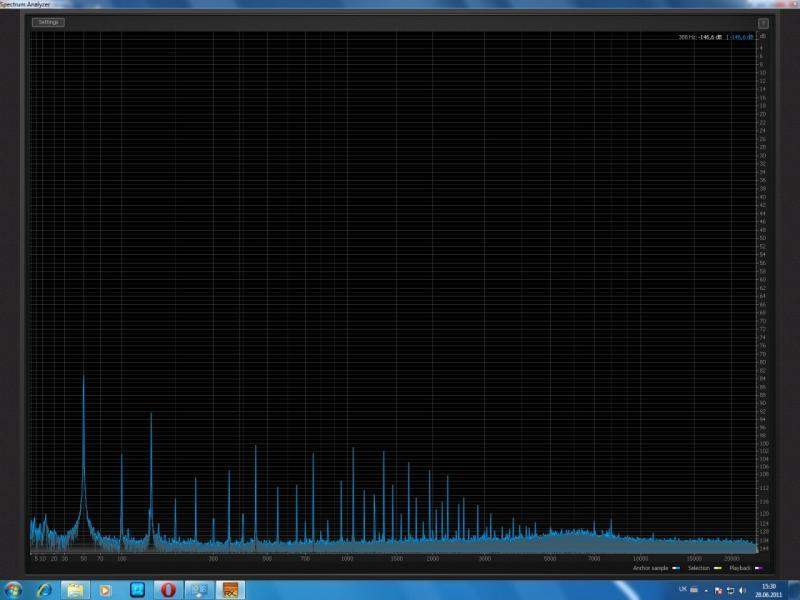Open Windows Explorer folder icon on taskbar
The image size is (800, 600).
tap(75, 589)
